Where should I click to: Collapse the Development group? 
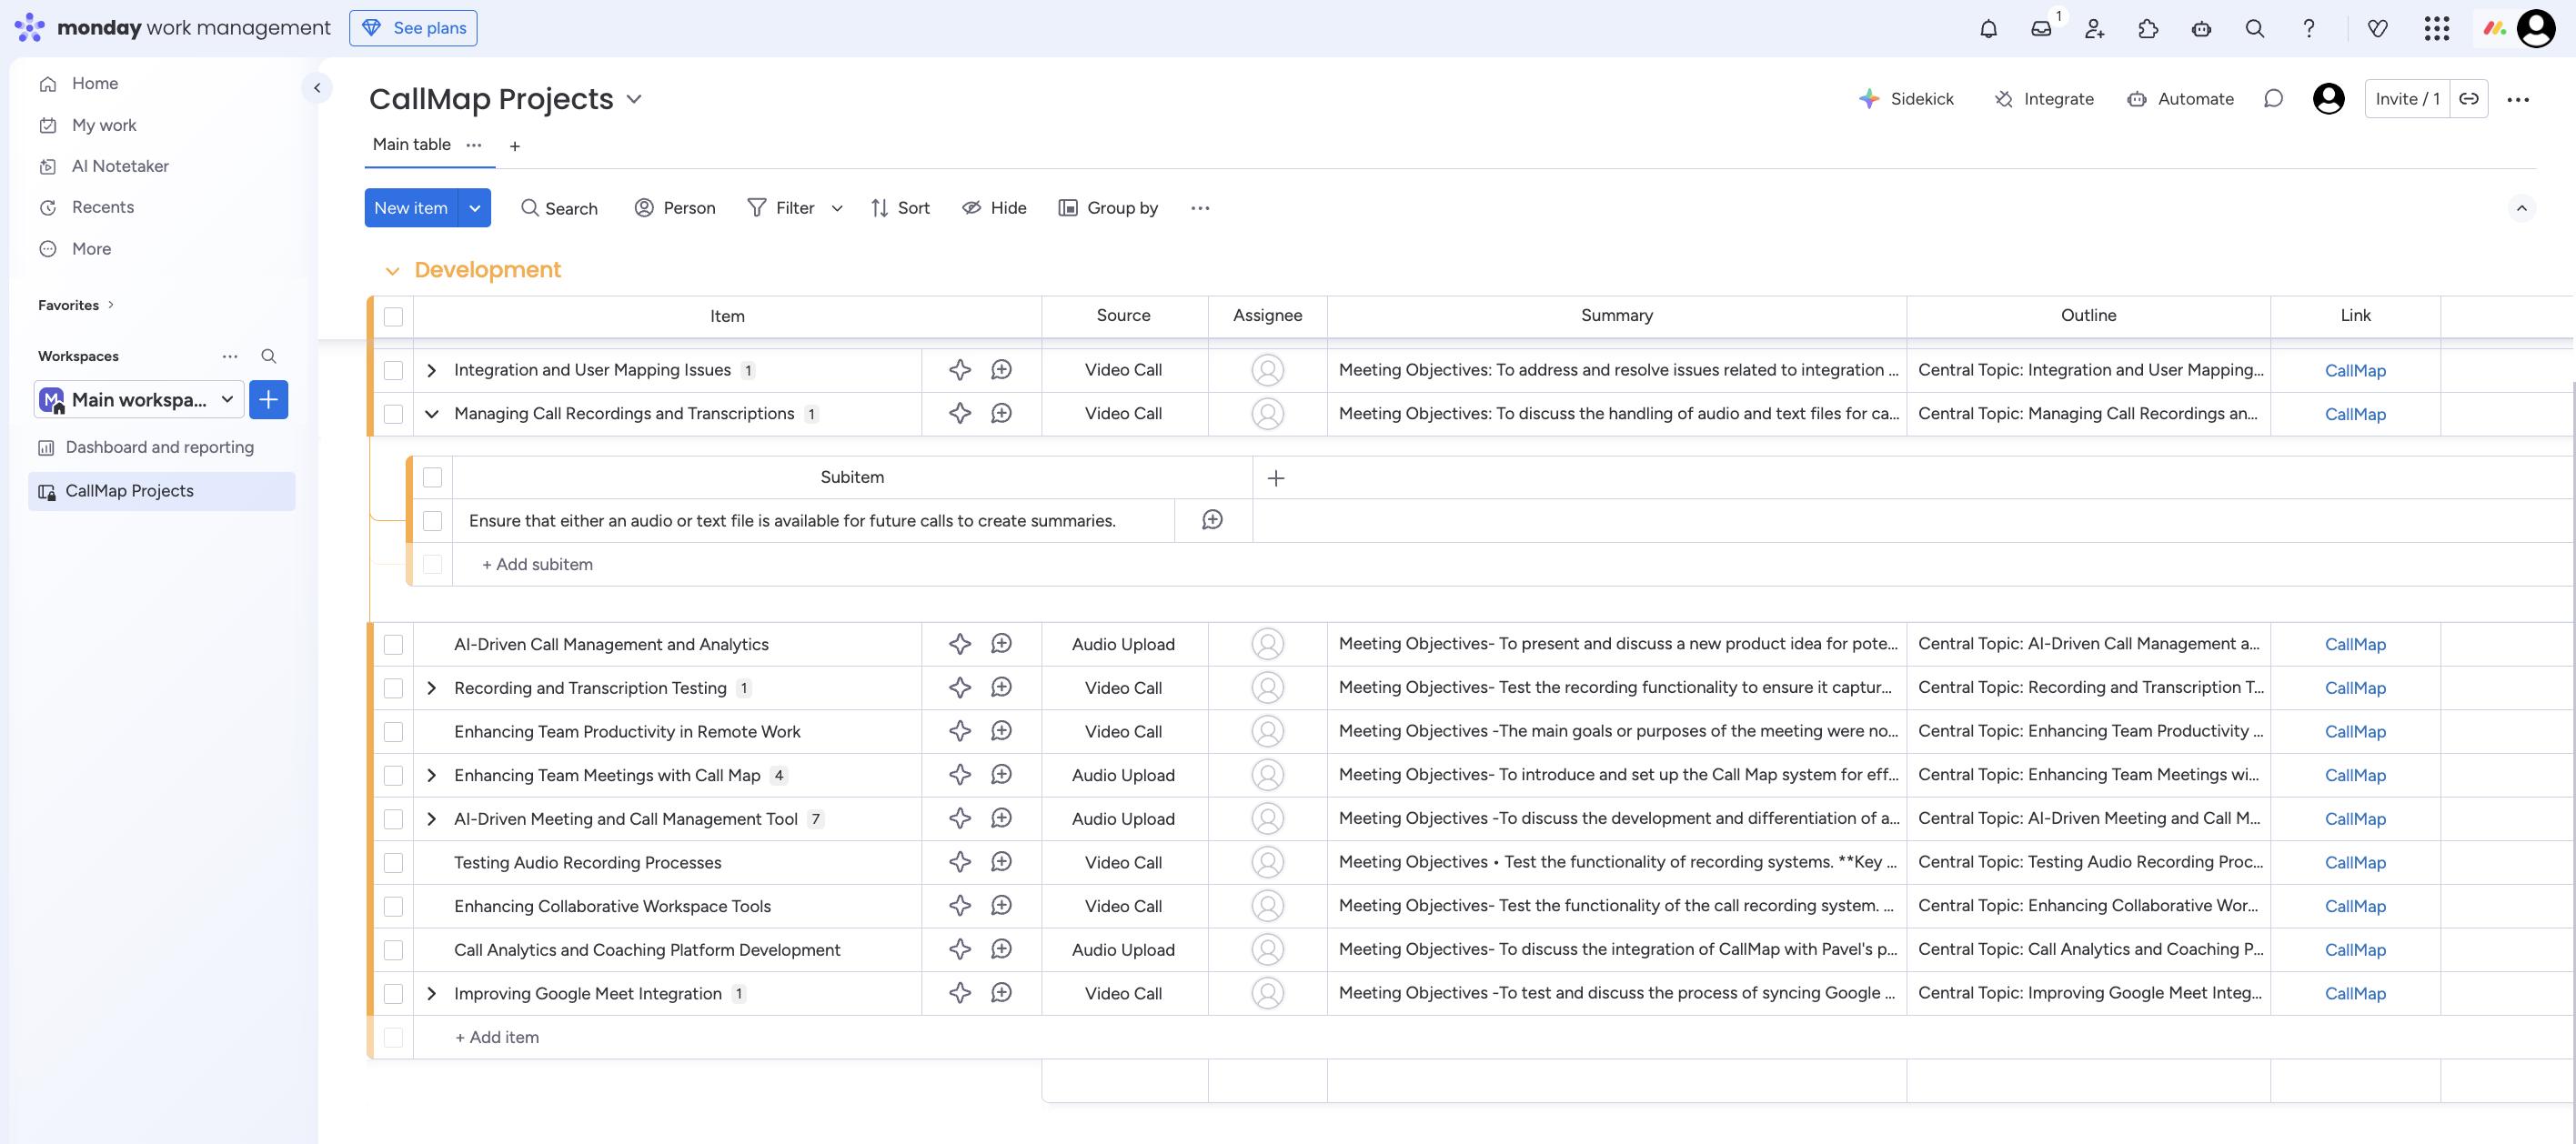tap(392, 271)
